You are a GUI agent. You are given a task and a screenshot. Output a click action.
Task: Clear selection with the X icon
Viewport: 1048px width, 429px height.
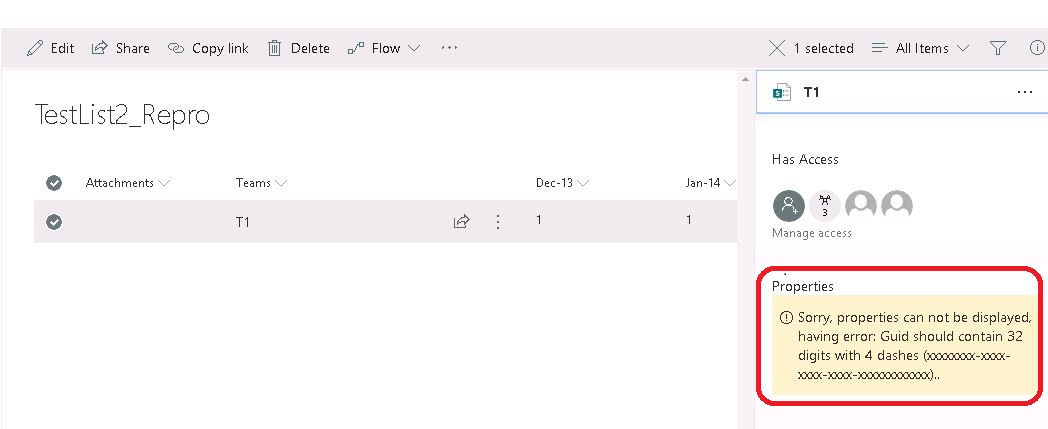pos(776,48)
